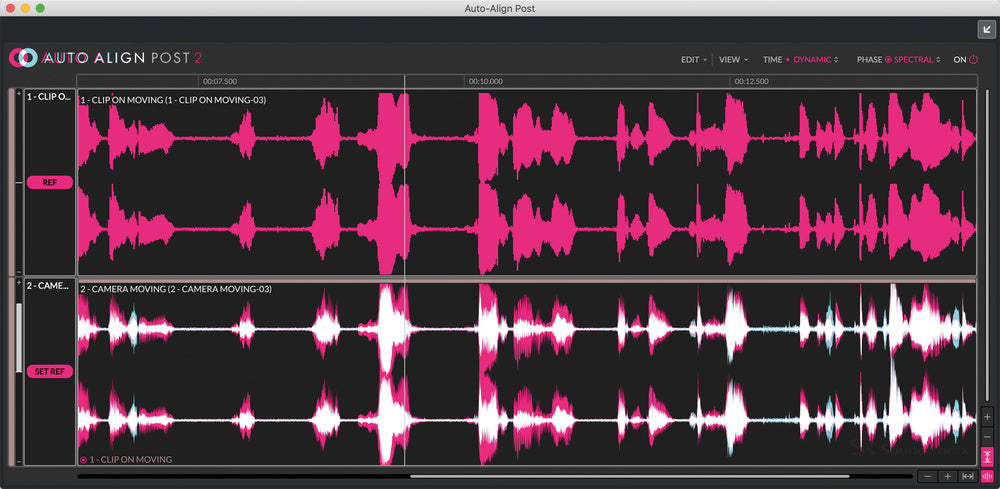Click the macOS yellow minimize button
This screenshot has height=489, width=1000.
pyautogui.click(x=26, y=8)
